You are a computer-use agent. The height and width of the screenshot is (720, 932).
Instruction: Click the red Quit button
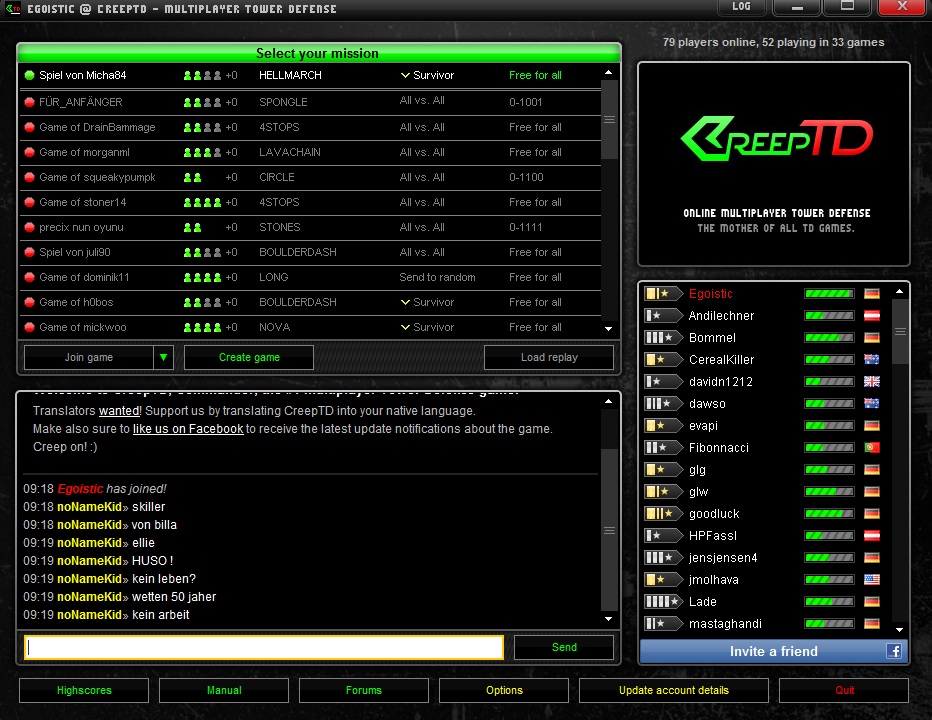(x=844, y=690)
